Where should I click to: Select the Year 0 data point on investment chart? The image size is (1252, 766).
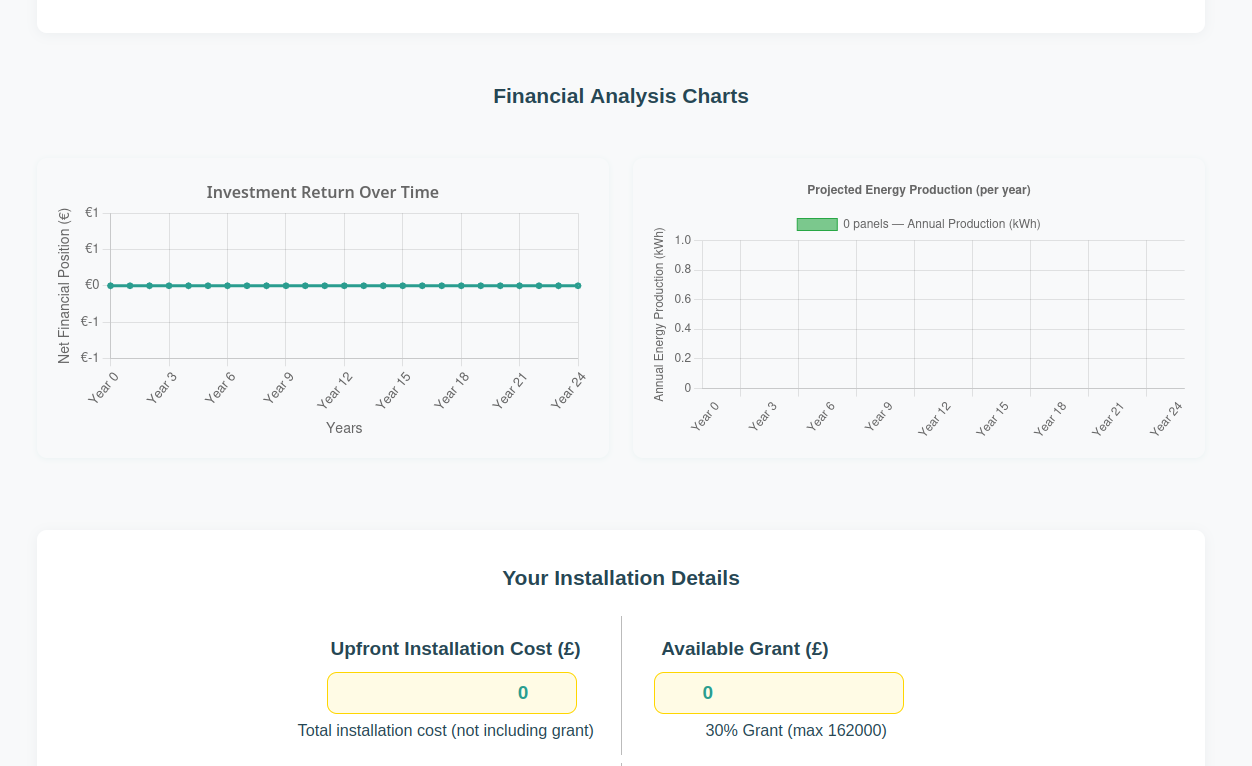108,285
